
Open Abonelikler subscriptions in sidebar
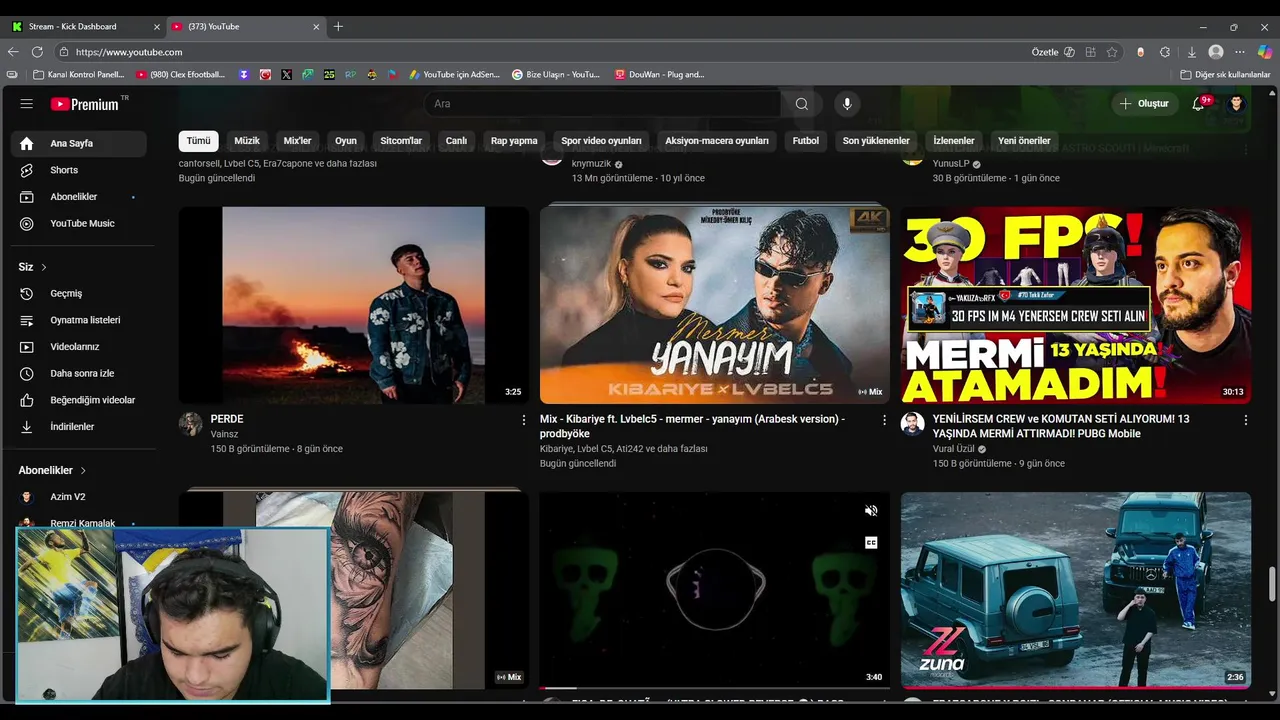pyautogui.click(x=79, y=197)
